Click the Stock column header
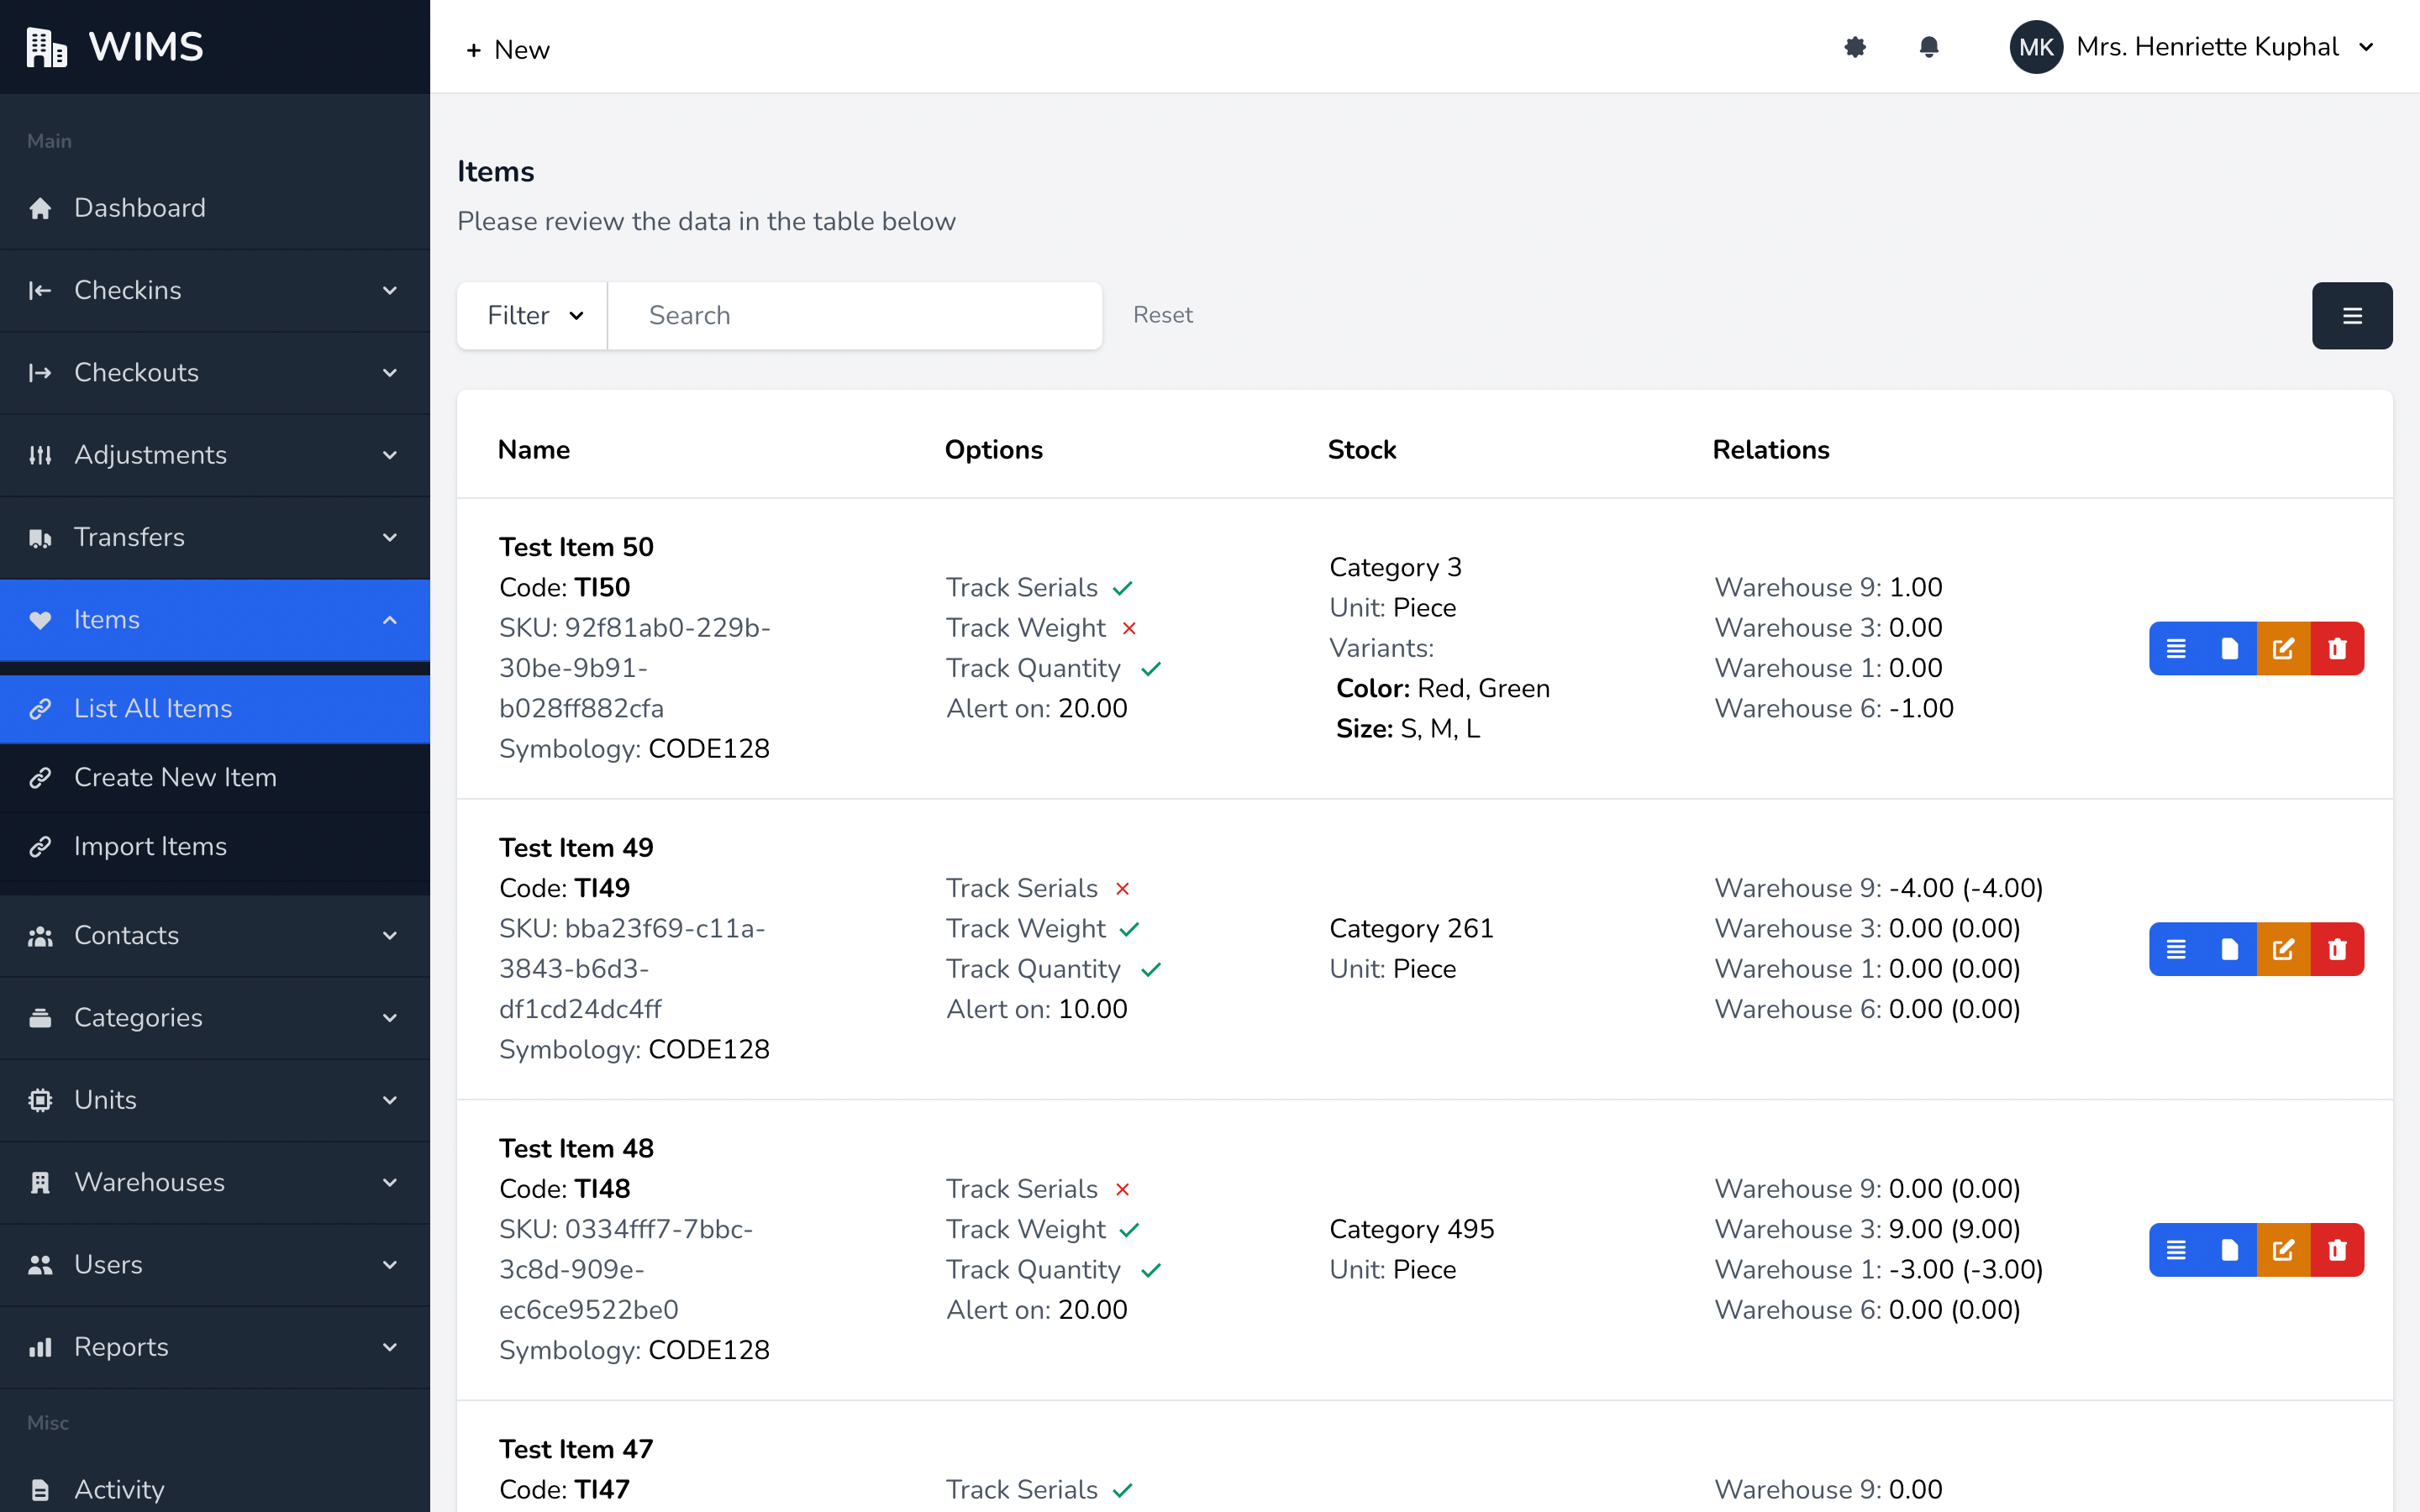This screenshot has height=1512, width=2420. [x=1362, y=450]
